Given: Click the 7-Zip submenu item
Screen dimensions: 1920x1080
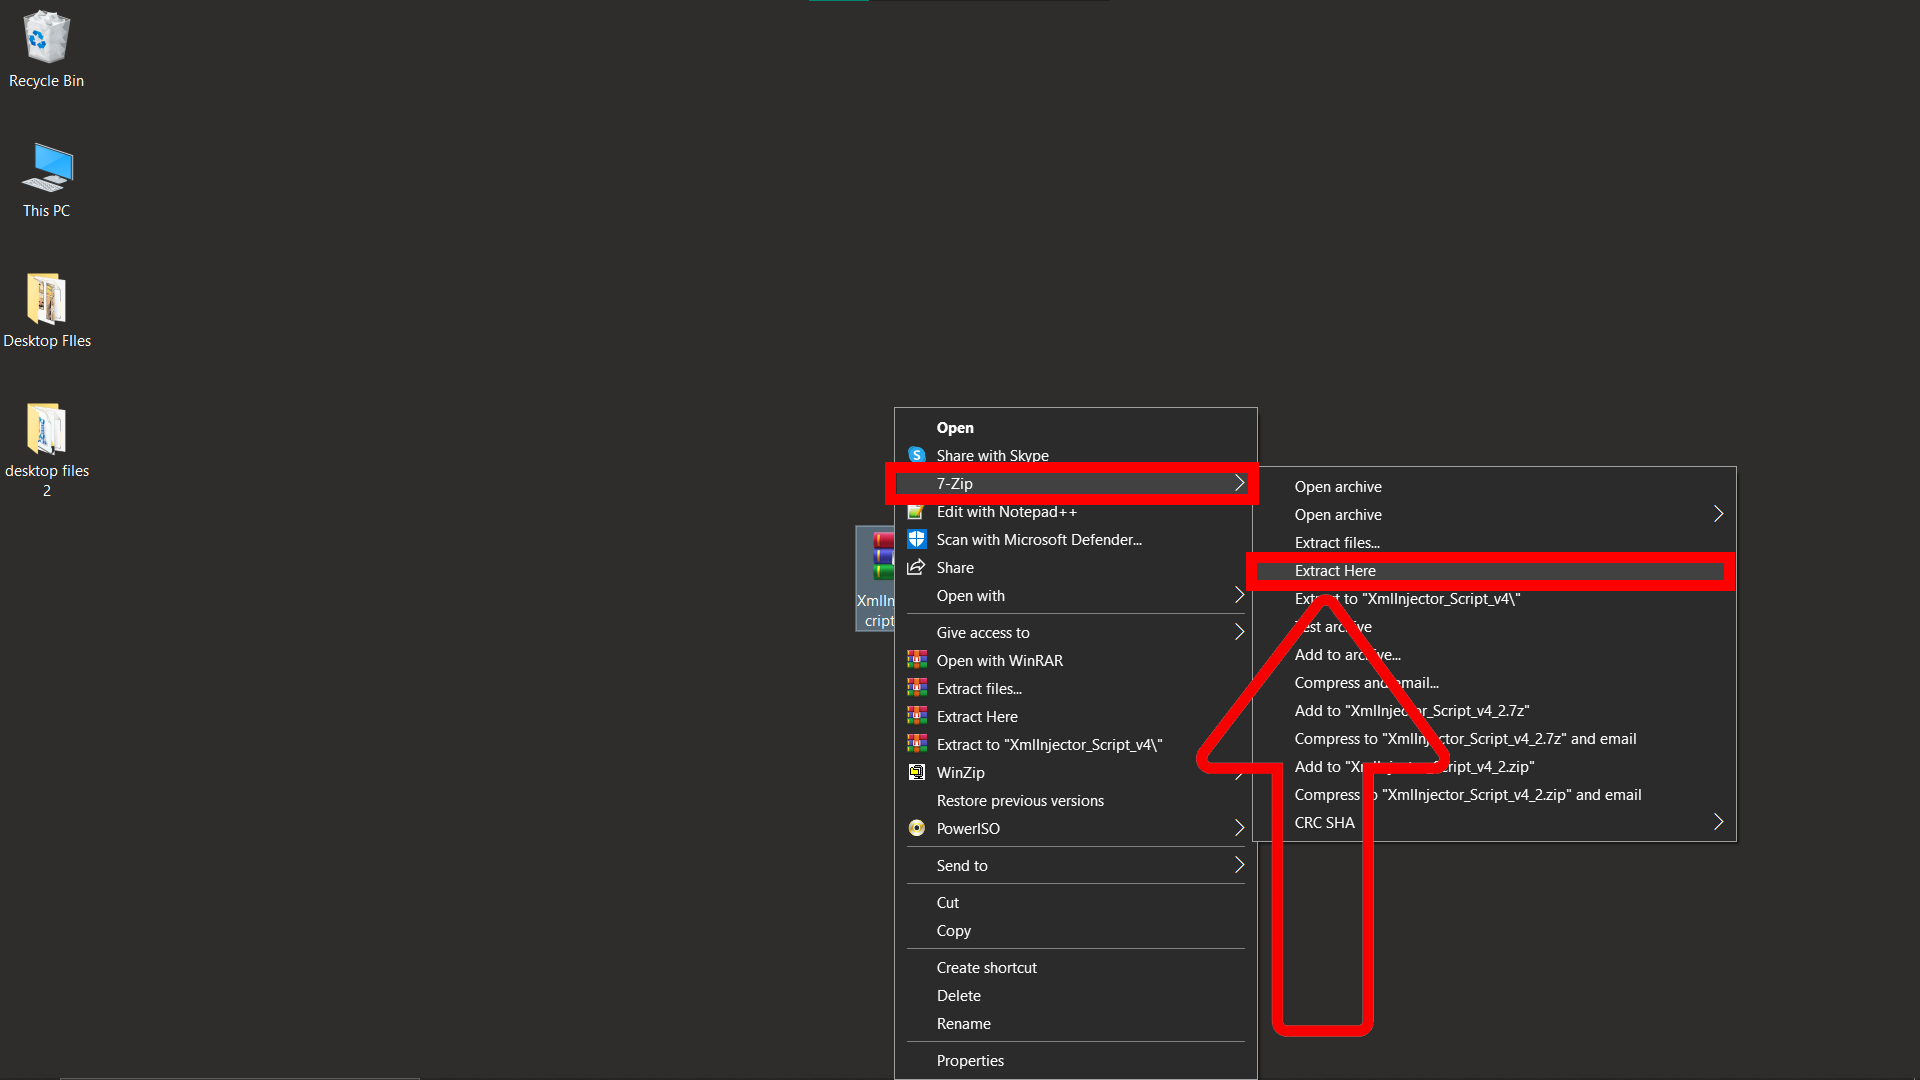Looking at the screenshot, I should [1077, 483].
